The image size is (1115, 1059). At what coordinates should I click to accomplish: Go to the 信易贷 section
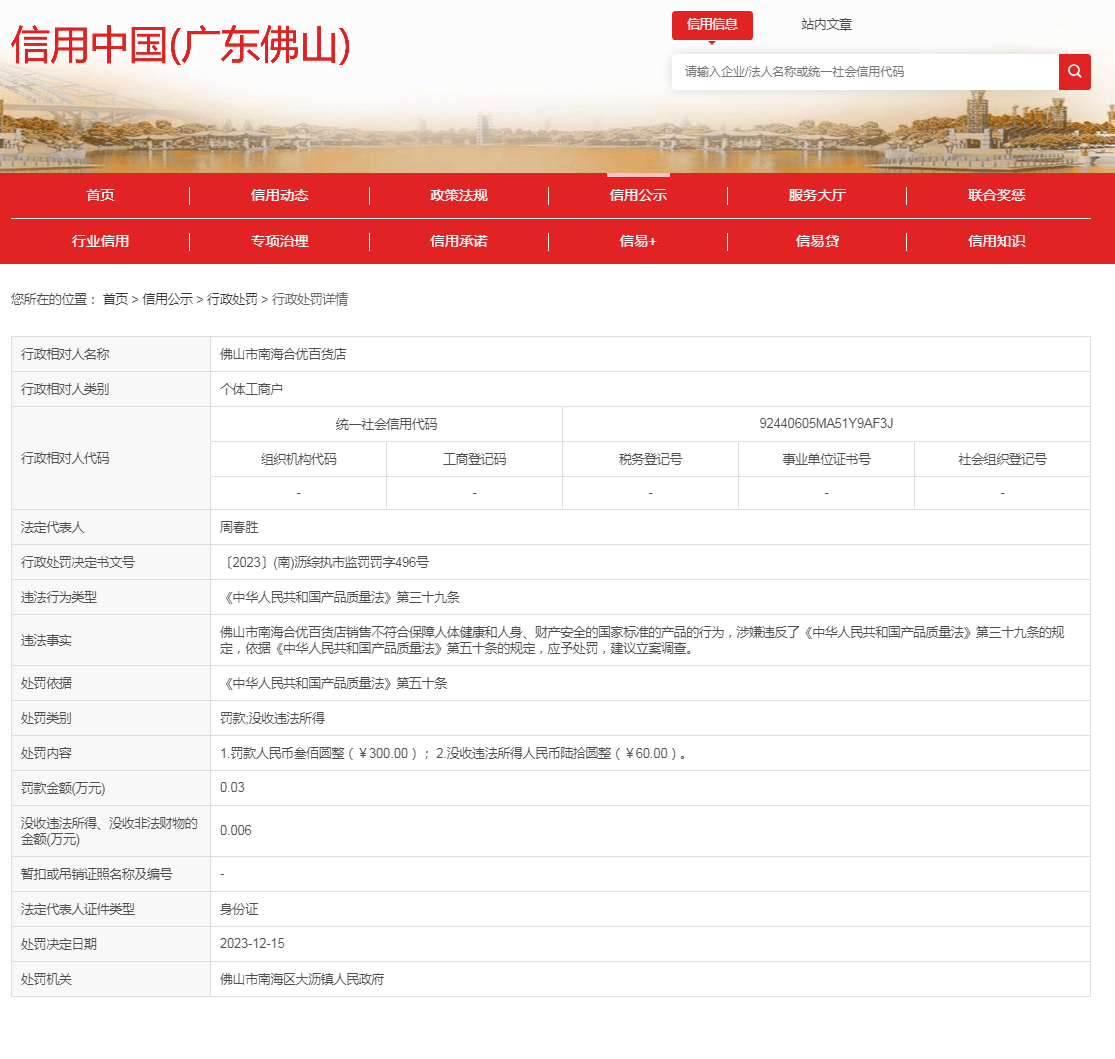point(817,241)
